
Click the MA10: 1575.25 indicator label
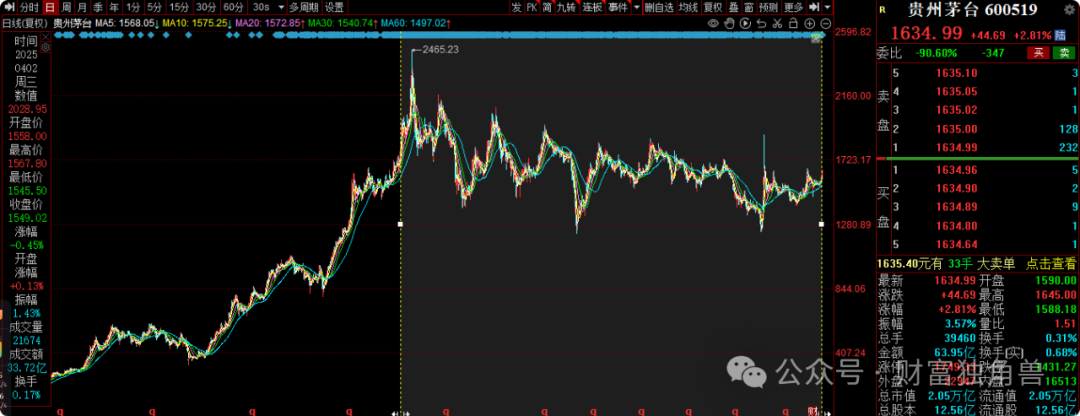pyautogui.click(x=197, y=23)
